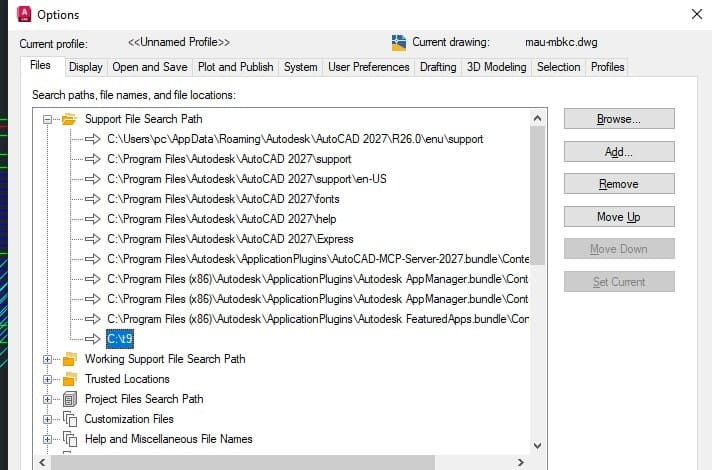The image size is (712, 470).
Task: Click arrow icon beside AutoCAD-MCP-Server-2027.bundle path
Action: click(93, 259)
